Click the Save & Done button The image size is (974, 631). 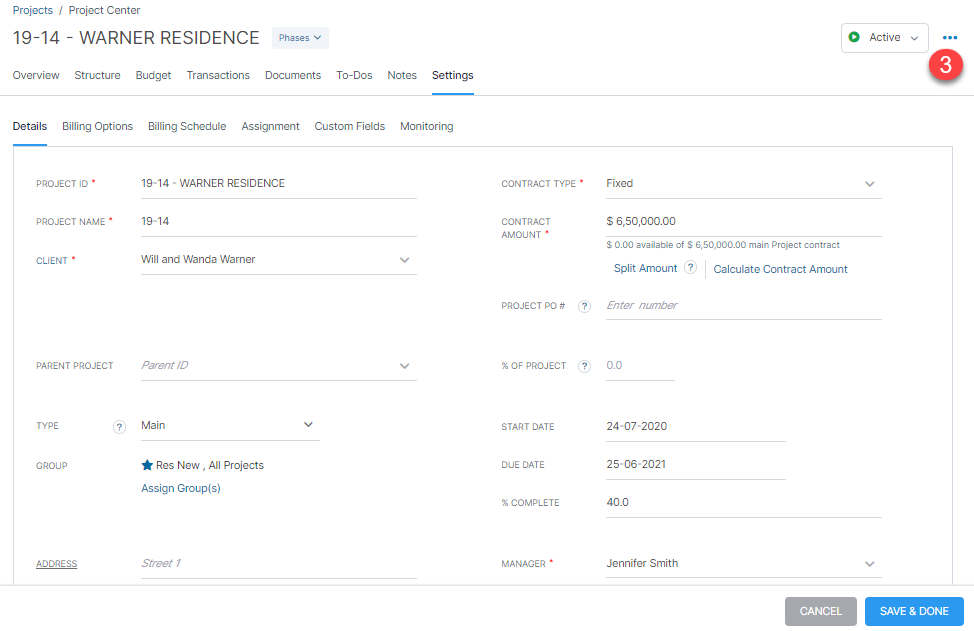click(914, 611)
